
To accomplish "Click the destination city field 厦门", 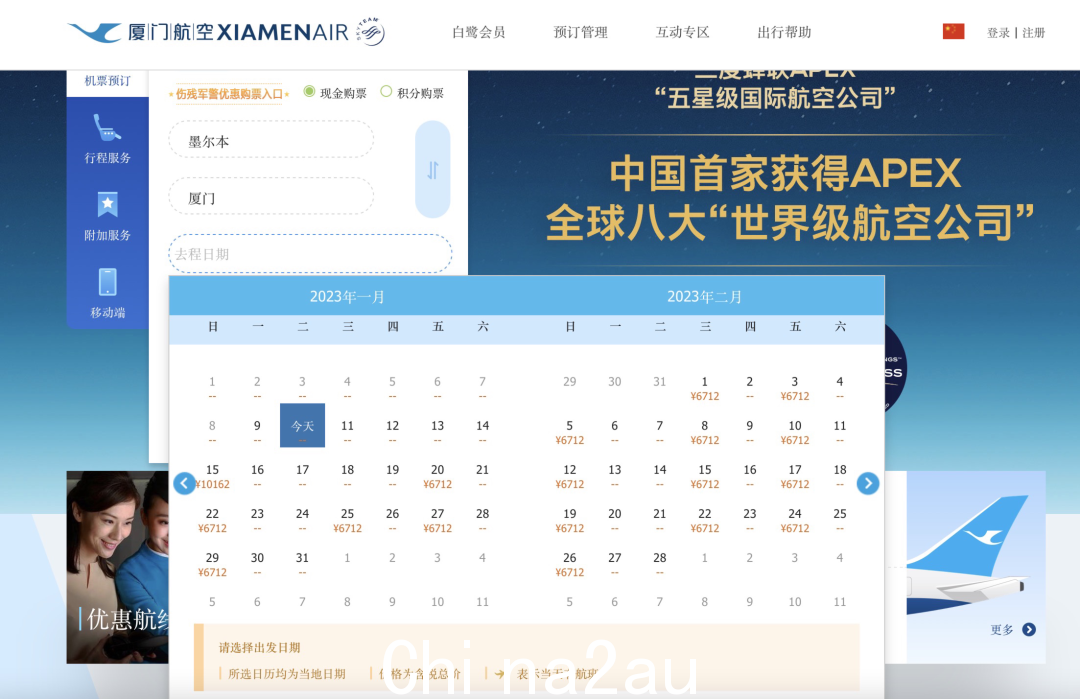I will pyautogui.click(x=271, y=198).
